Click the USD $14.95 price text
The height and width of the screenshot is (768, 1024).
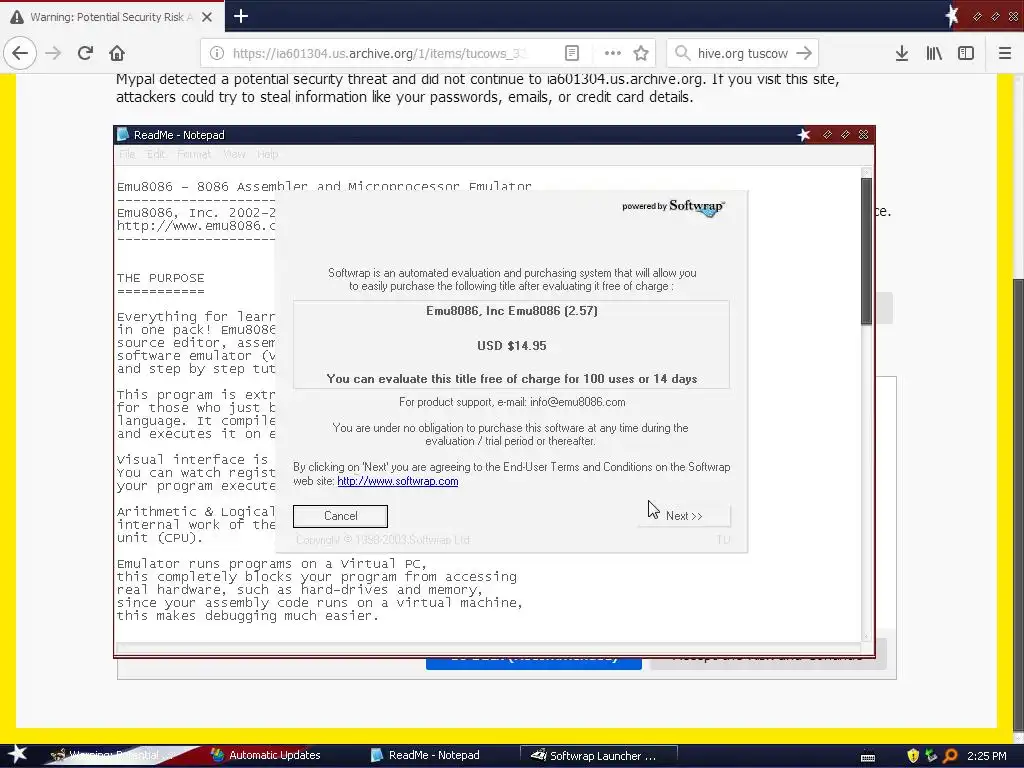[511, 345]
